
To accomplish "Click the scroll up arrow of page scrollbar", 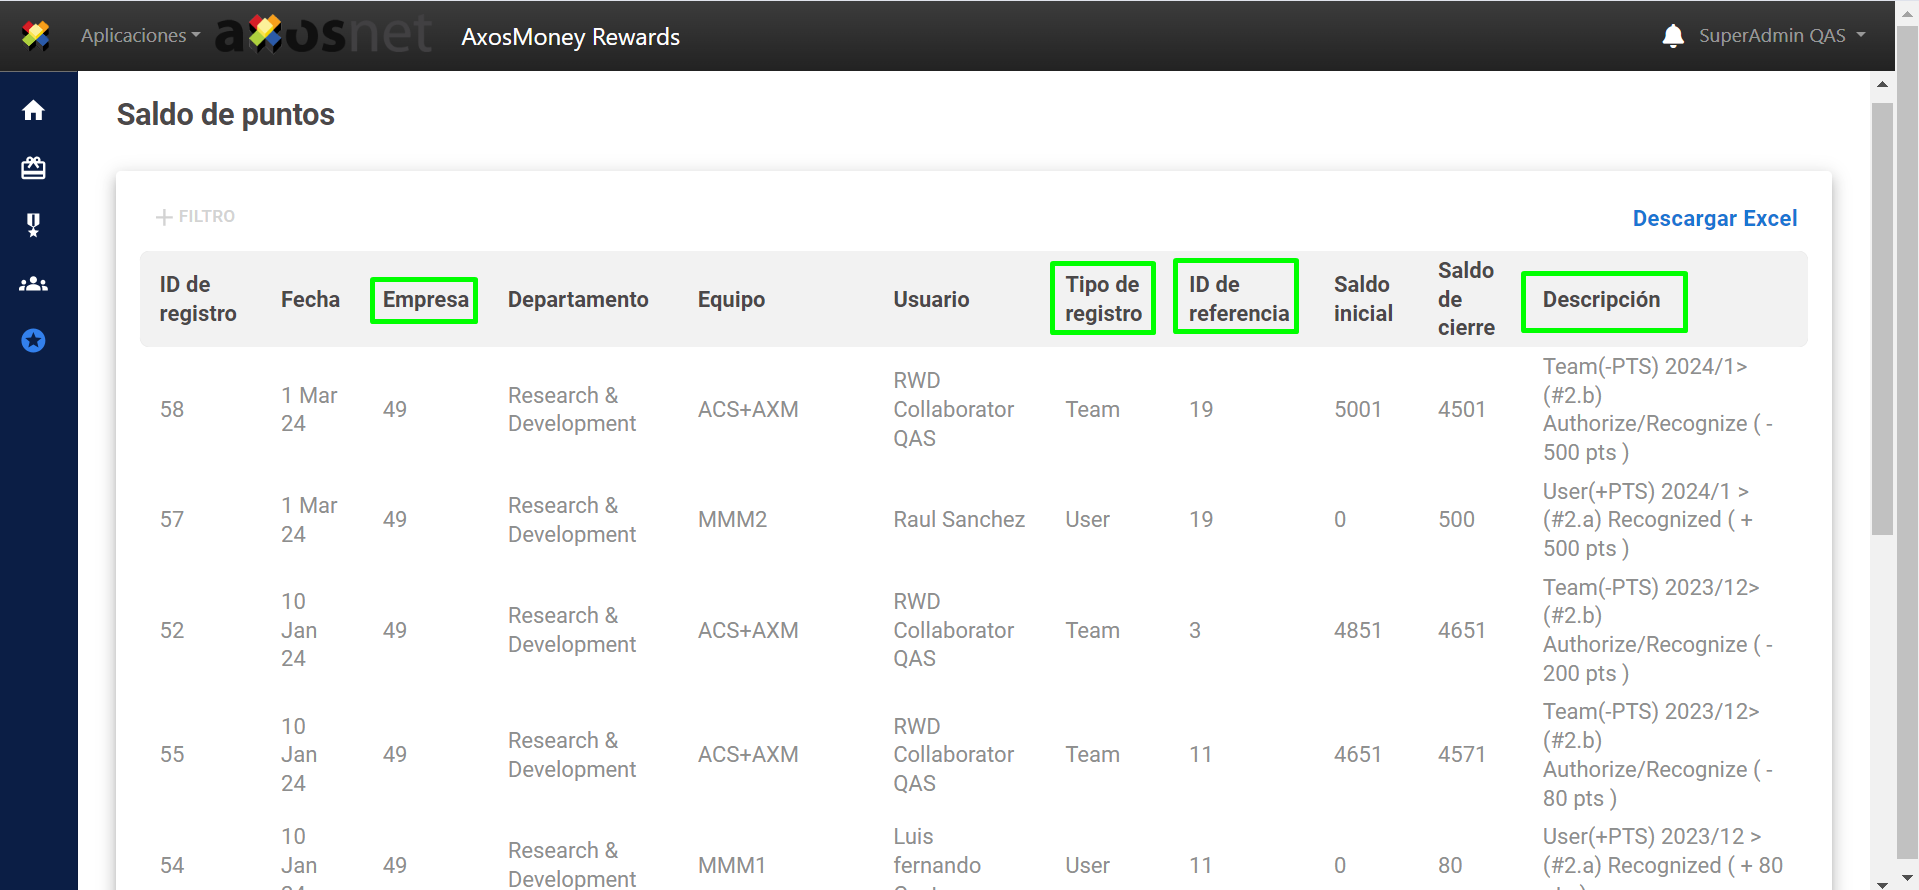I will 1882,85.
